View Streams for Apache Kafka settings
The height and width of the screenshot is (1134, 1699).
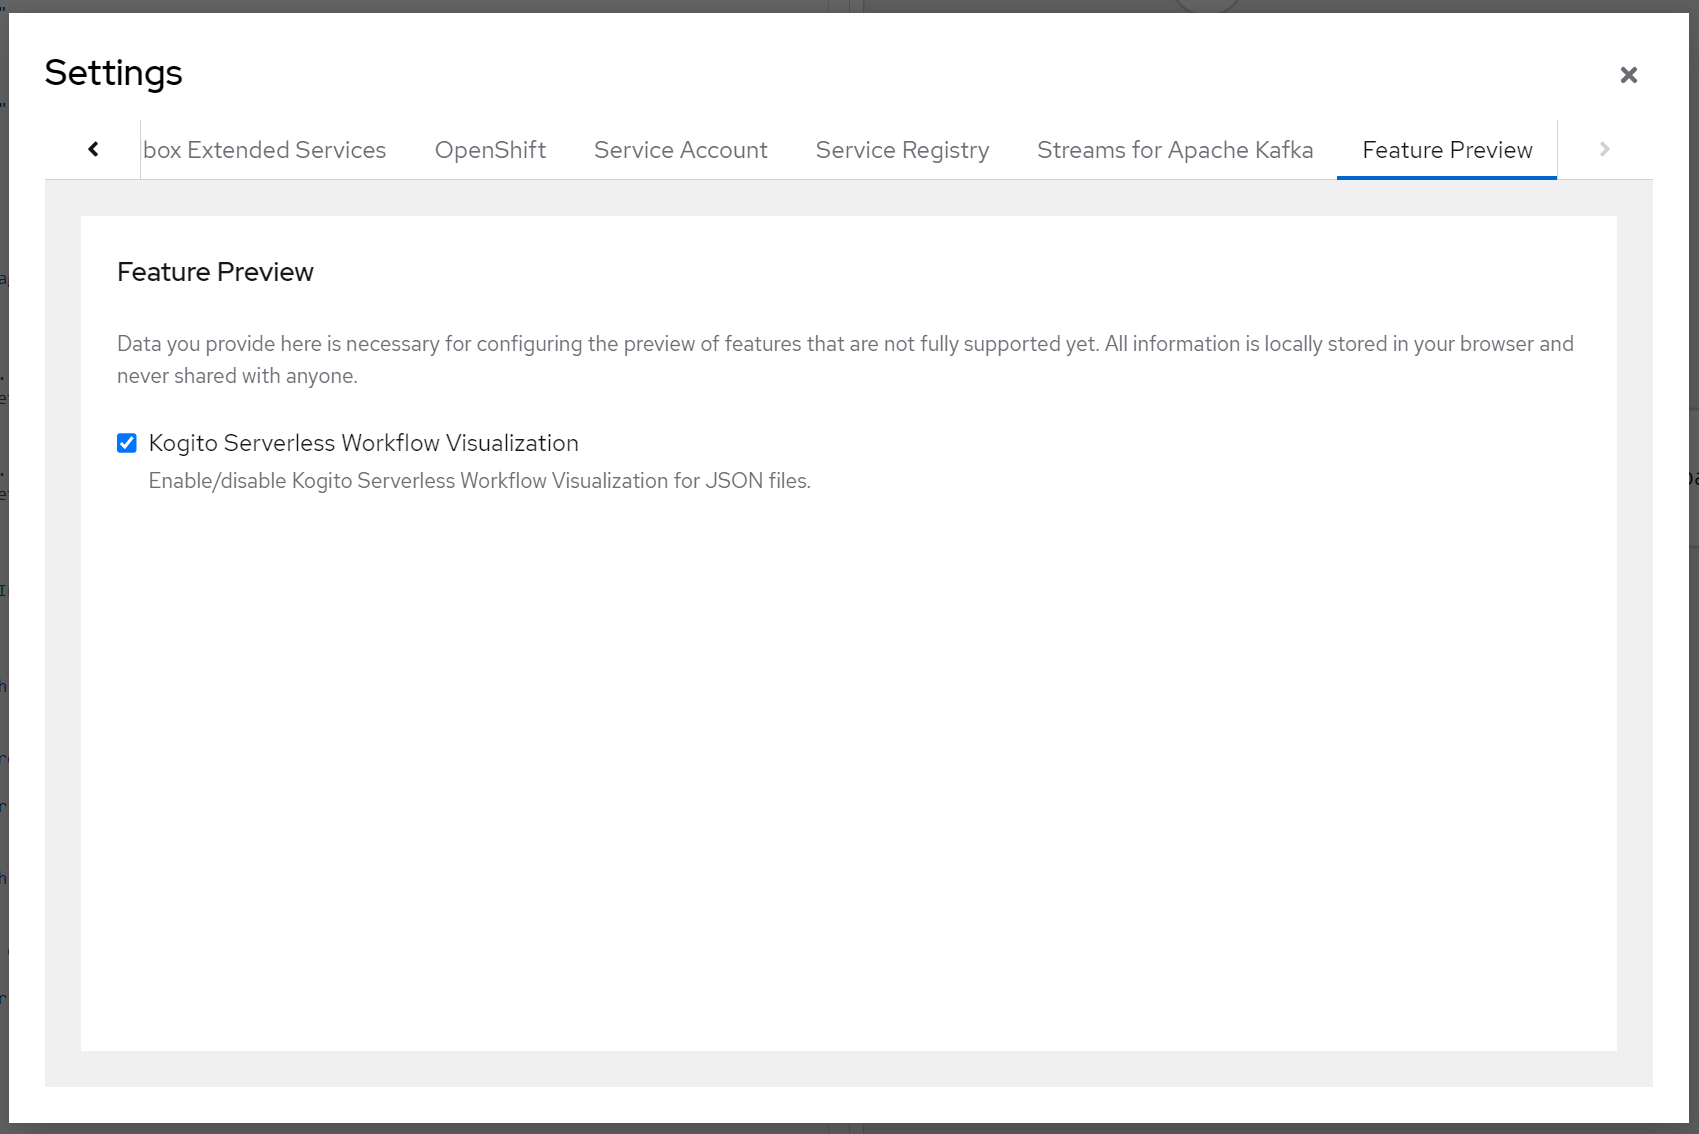pos(1174,149)
